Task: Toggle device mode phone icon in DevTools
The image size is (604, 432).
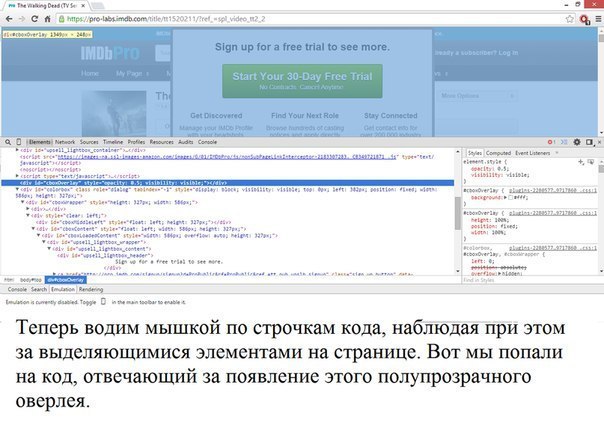Action: coord(18,142)
